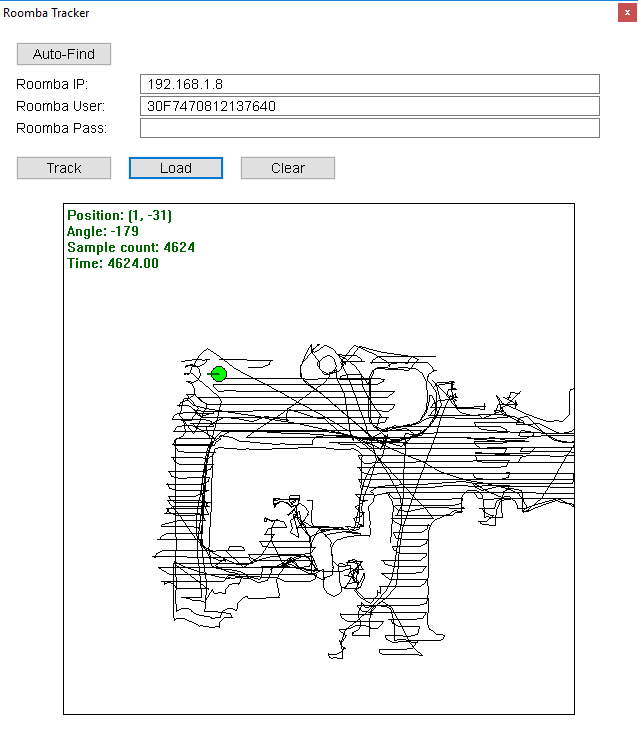Hit the Clear button
The height and width of the screenshot is (747, 638).
click(x=287, y=168)
